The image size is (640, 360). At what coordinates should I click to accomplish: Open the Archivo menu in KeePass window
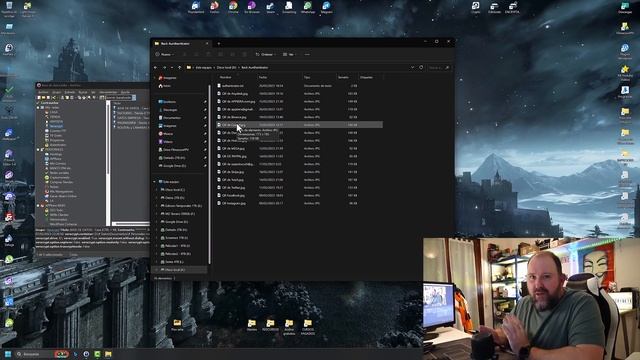[43, 92]
